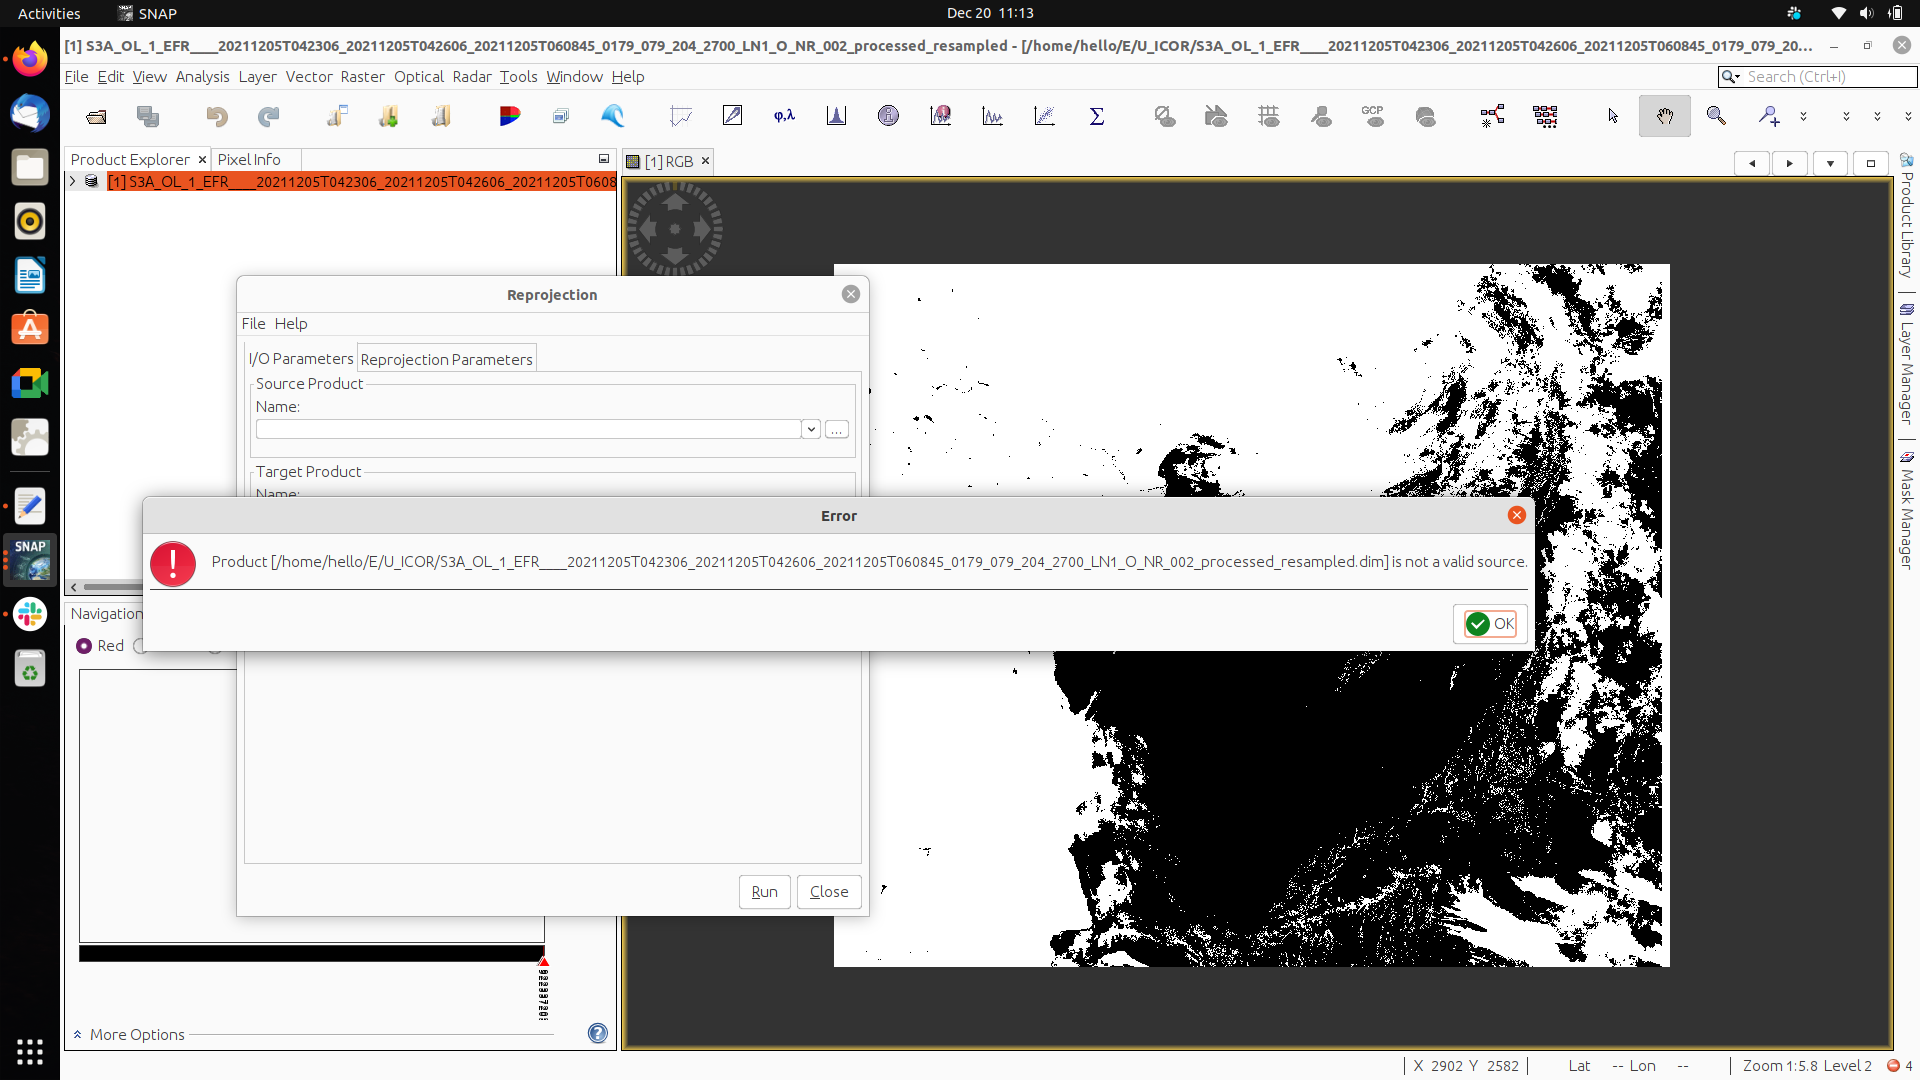Image resolution: width=1920 pixels, height=1080 pixels.
Task: Open the Product Library side panel
Action: [x=1907, y=217]
